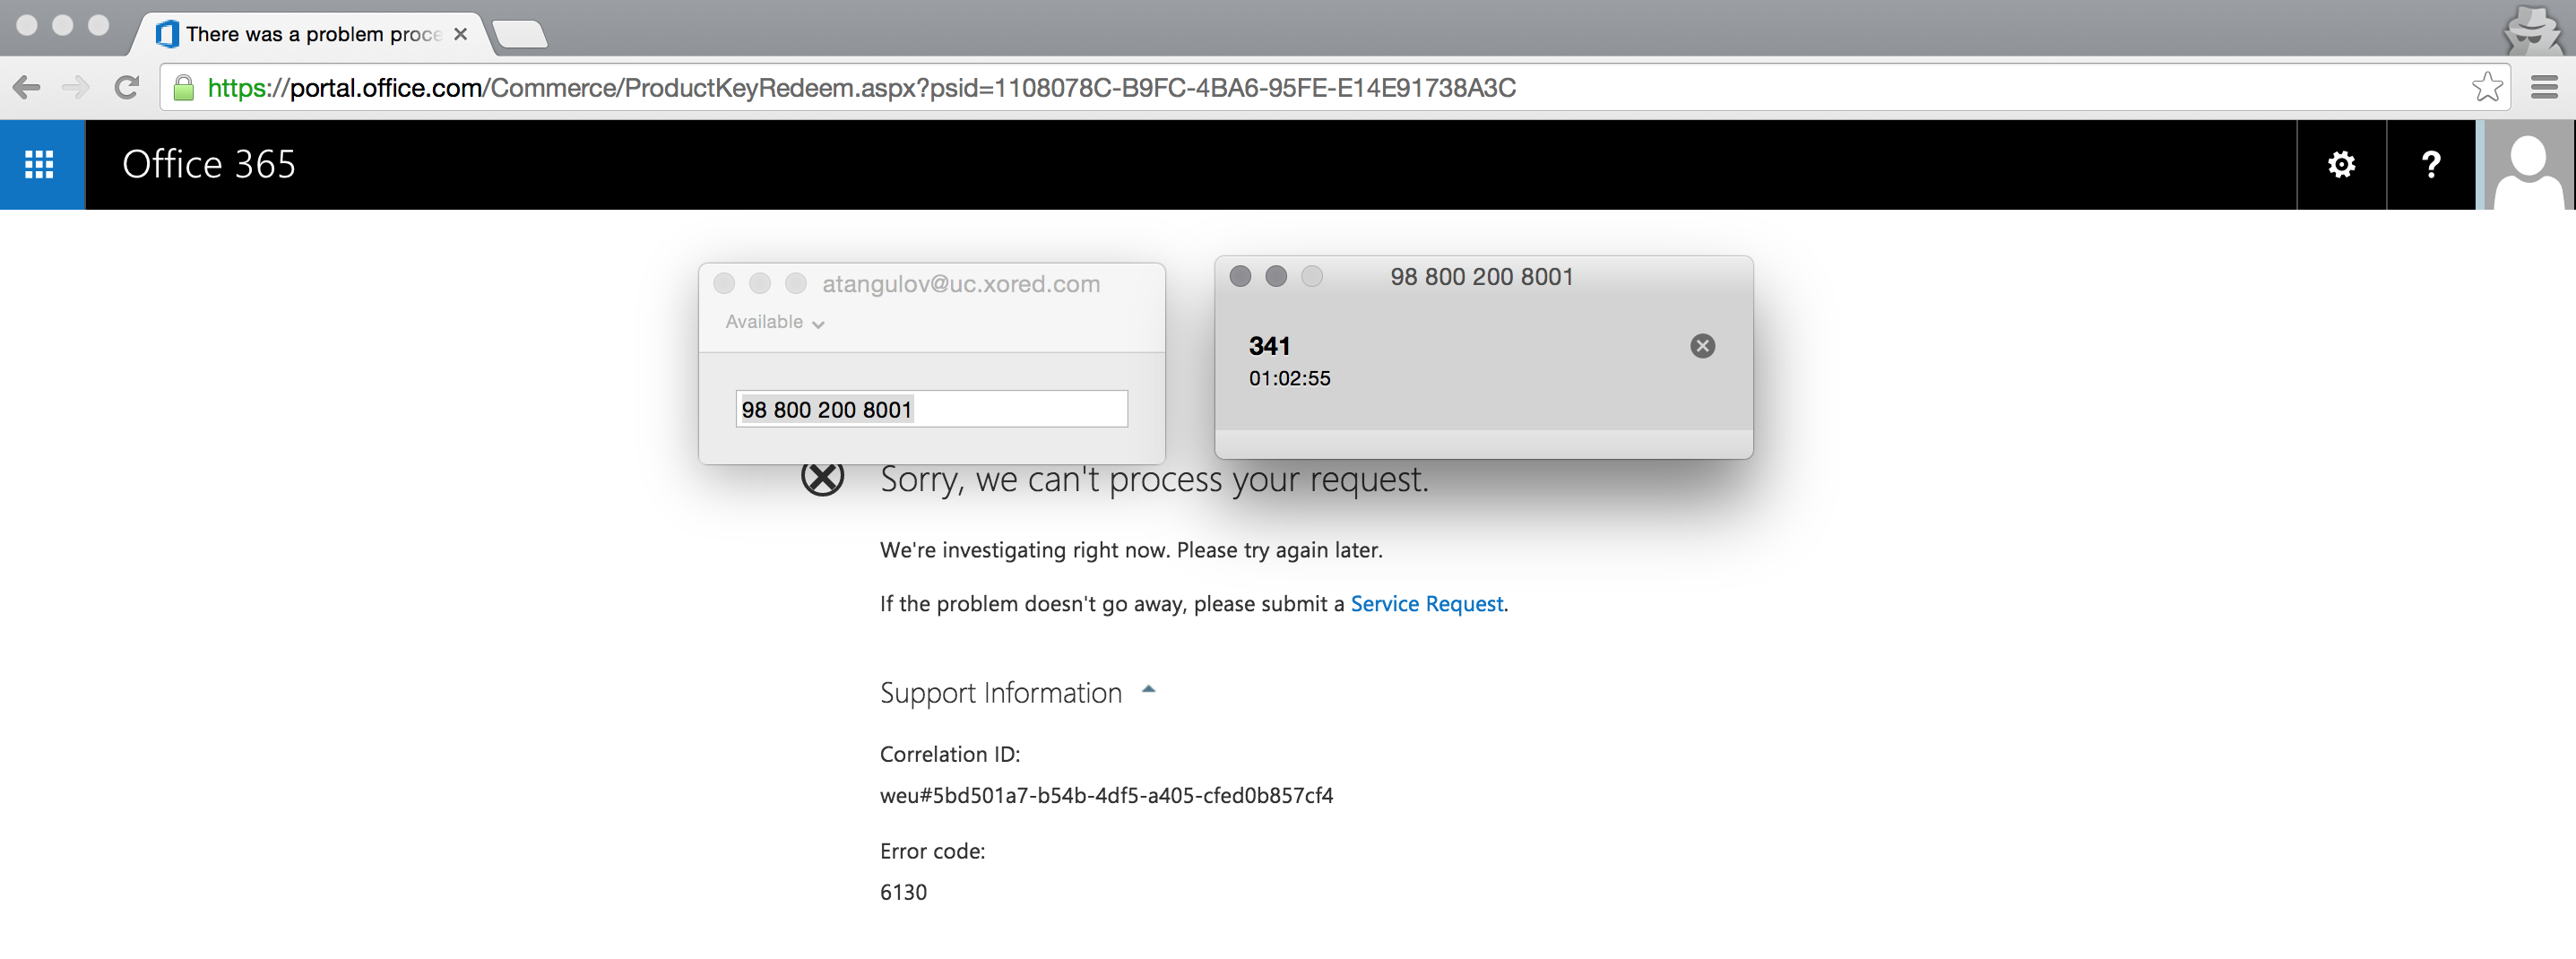Bookmark this page with the star icon
This screenshot has height=959, width=2576.
(2486, 88)
